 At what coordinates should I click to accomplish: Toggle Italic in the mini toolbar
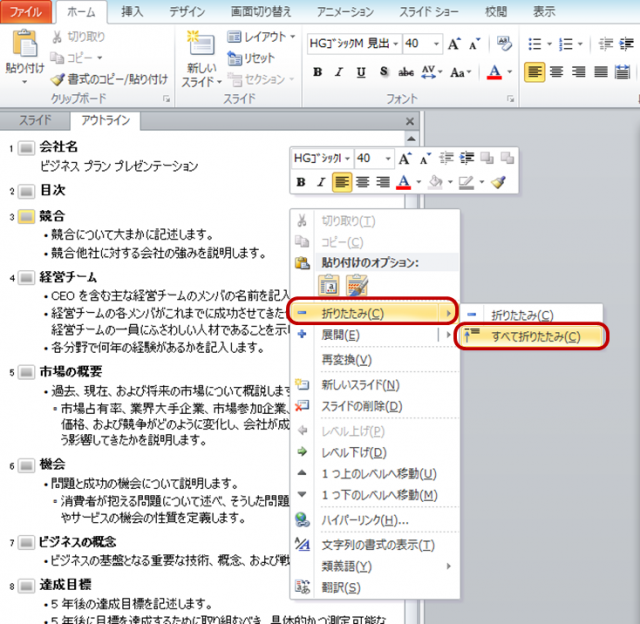321,182
